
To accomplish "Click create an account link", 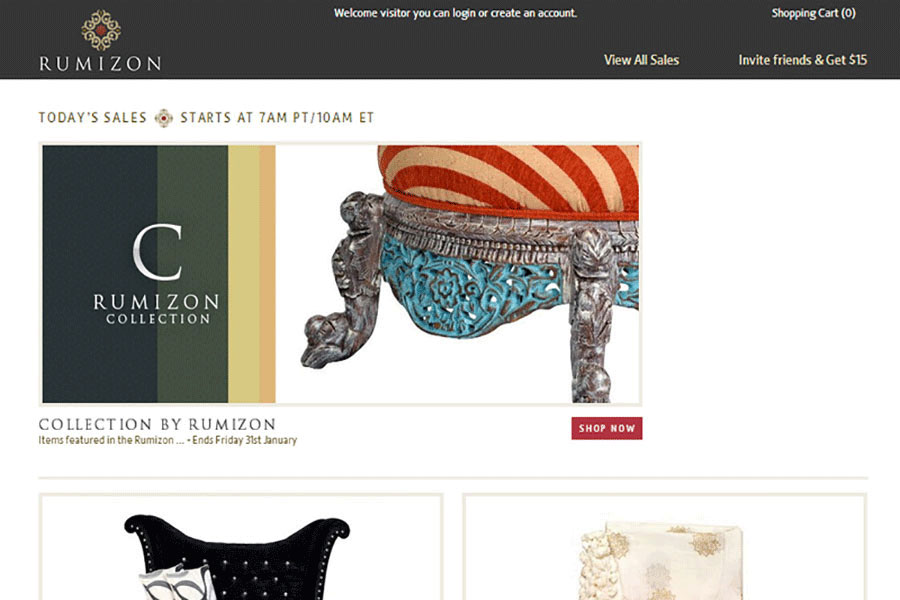I will [x=533, y=13].
